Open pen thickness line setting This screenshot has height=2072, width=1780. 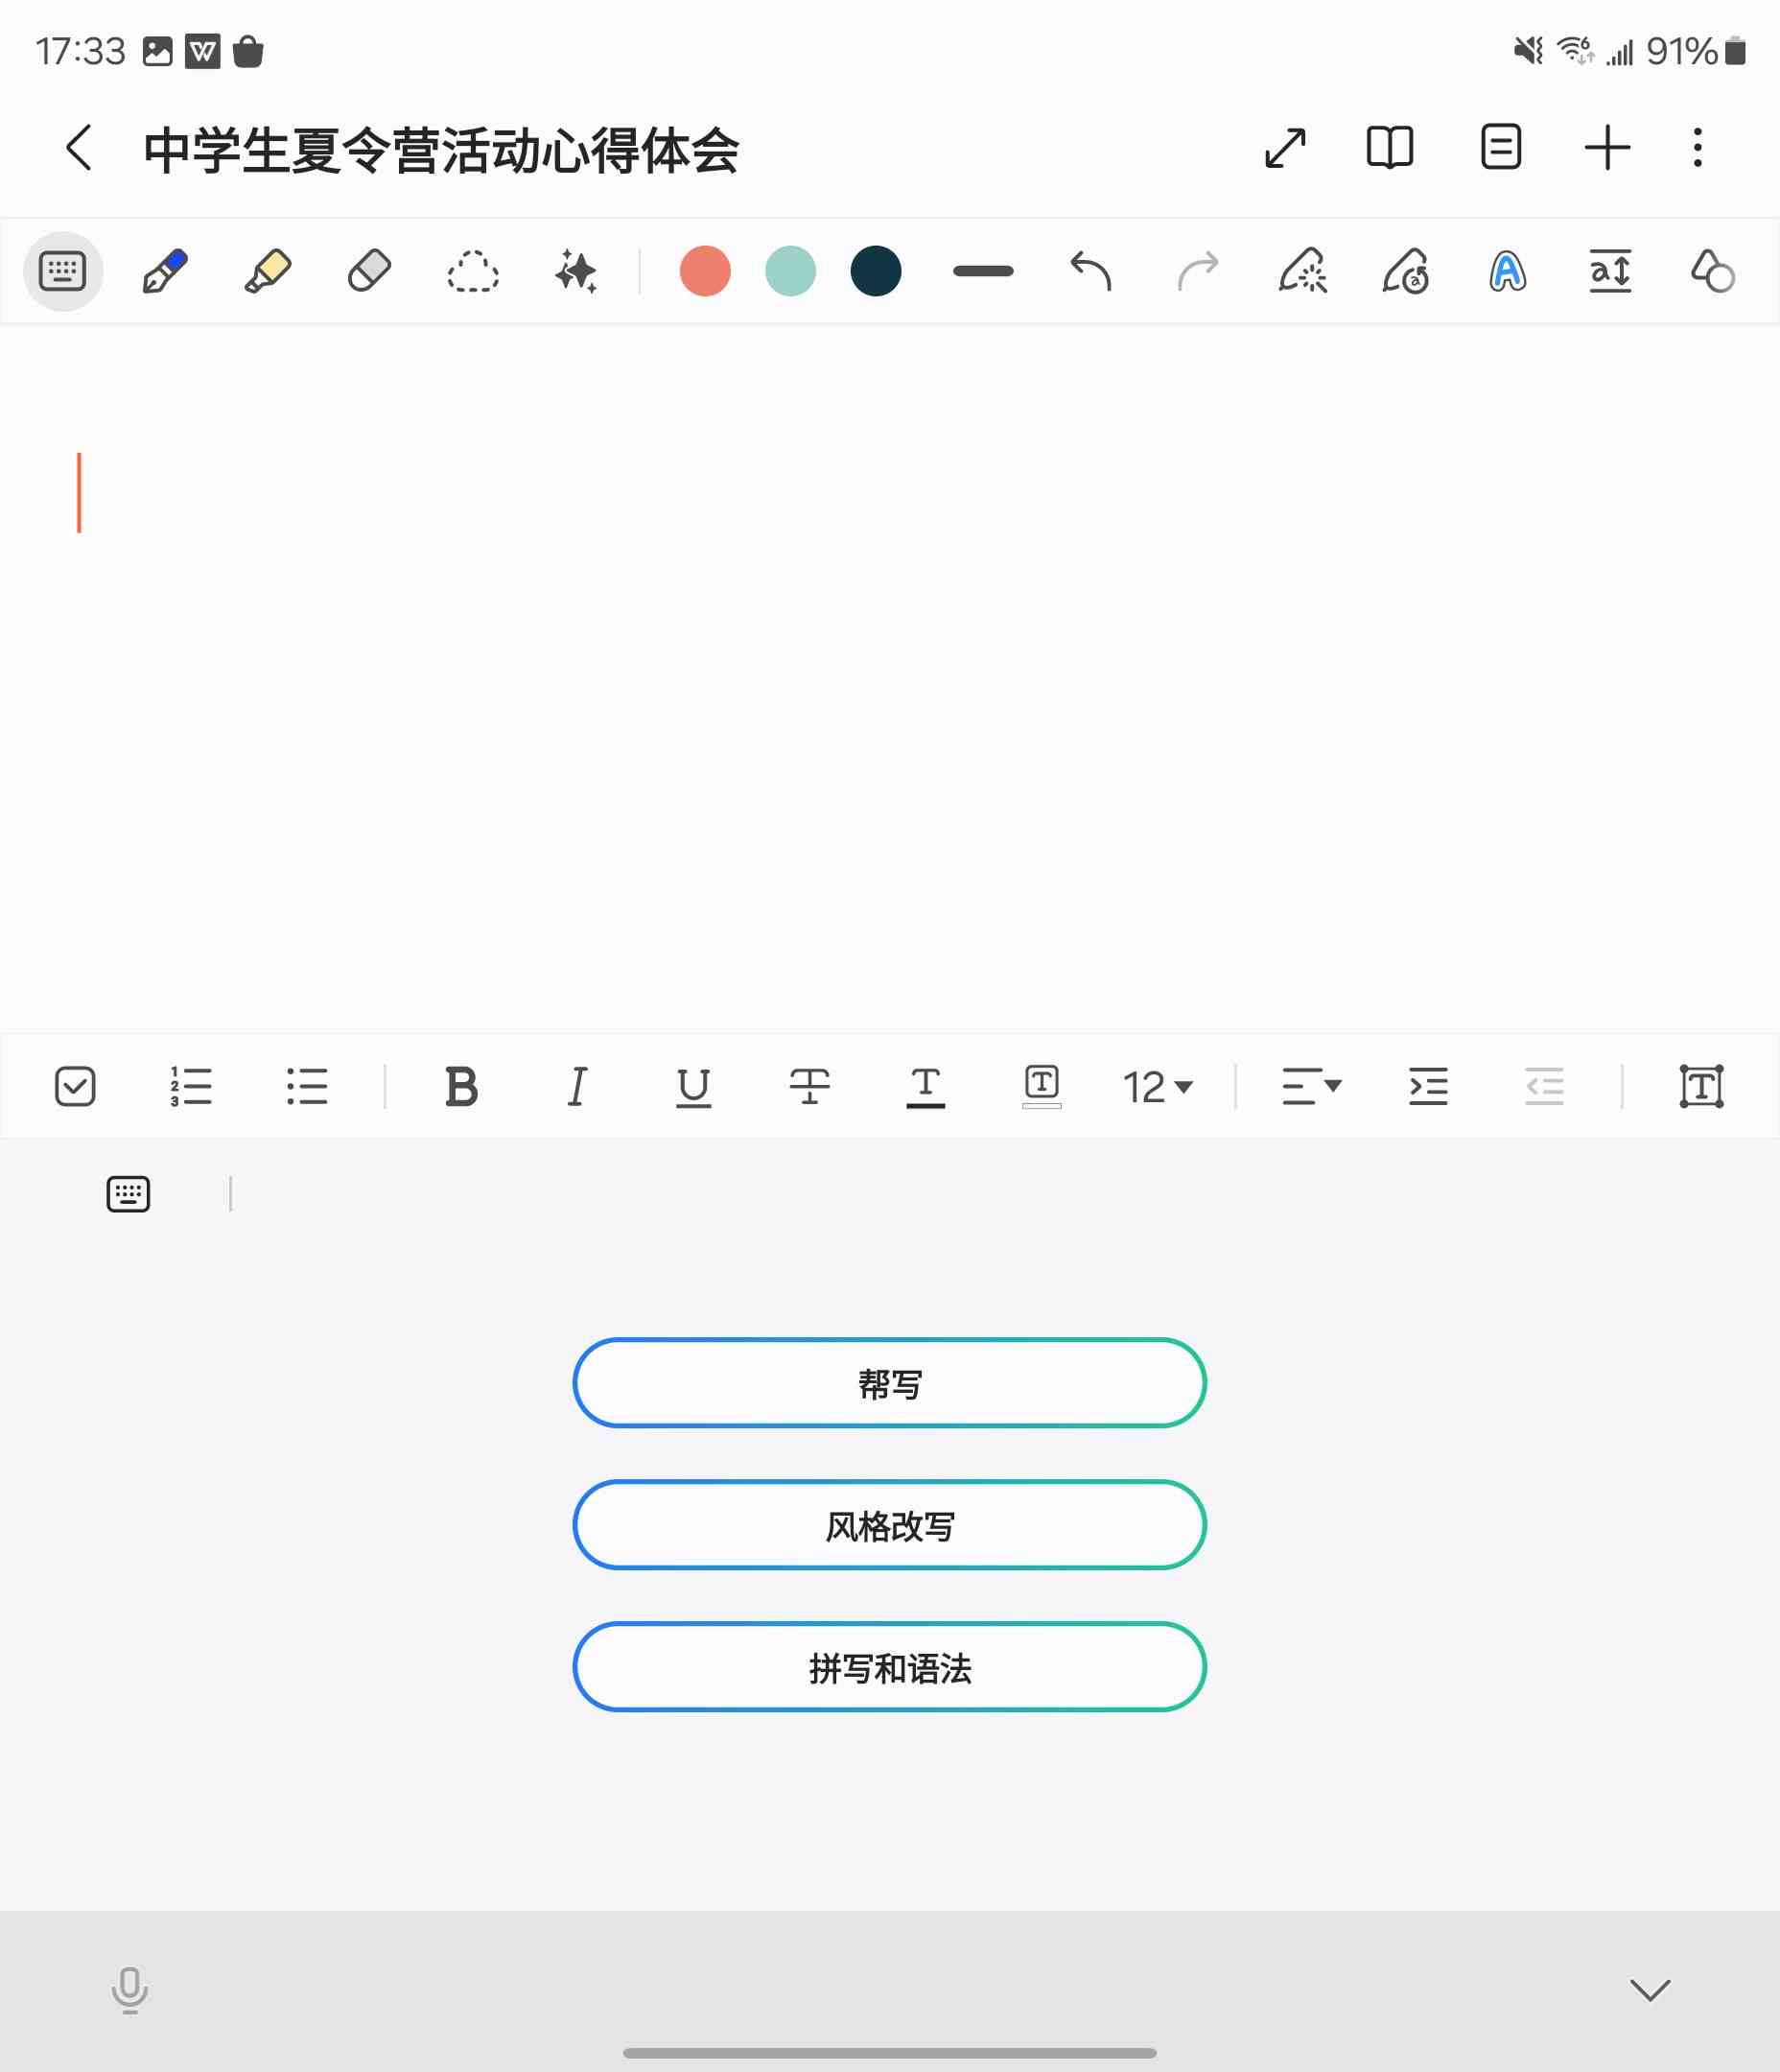point(983,271)
